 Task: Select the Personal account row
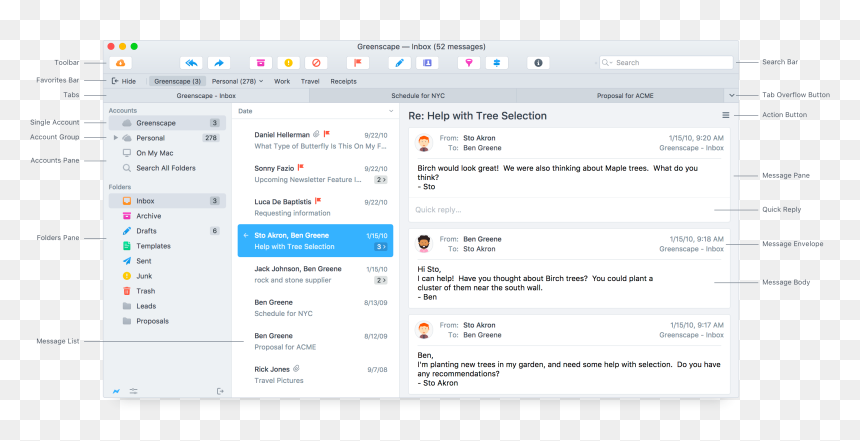pos(167,138)
